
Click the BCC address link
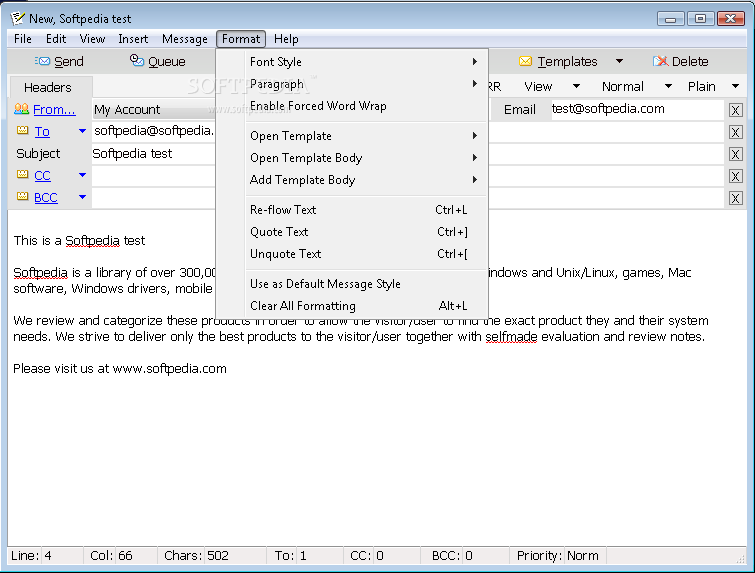click(x=46, y=197)
